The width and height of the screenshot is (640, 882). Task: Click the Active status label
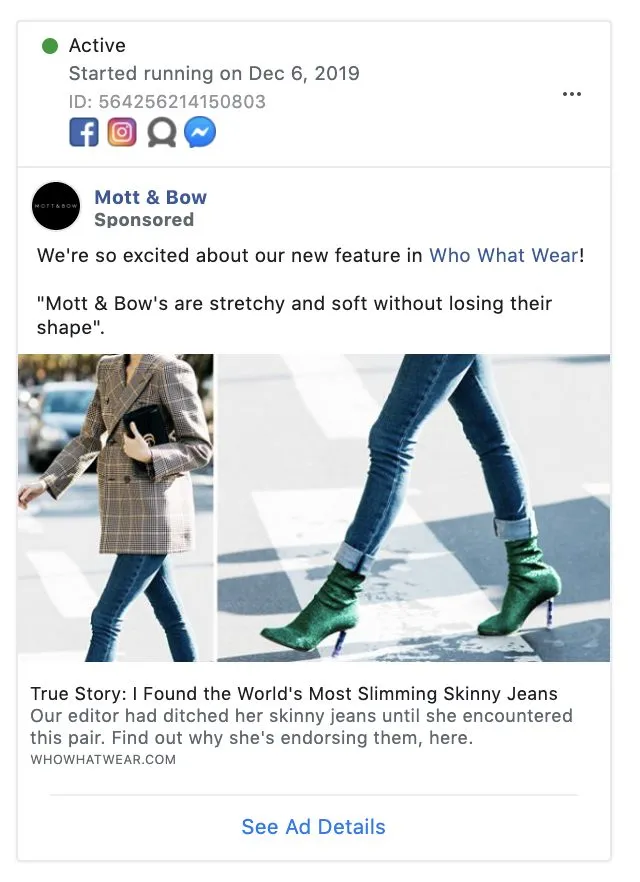pyautogui.click(x=97, y=46)
